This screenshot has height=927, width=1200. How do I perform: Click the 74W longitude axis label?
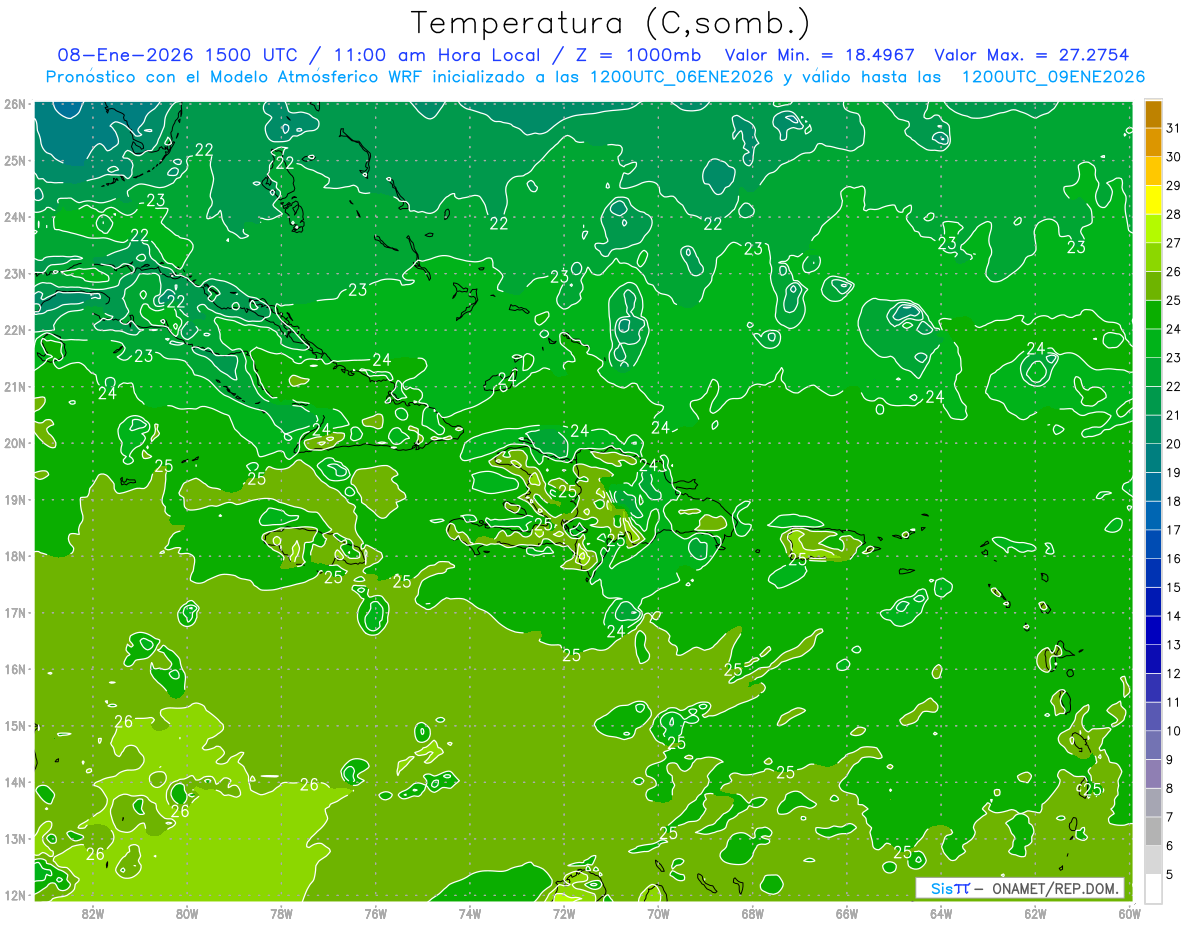click(x=469, y=912)
